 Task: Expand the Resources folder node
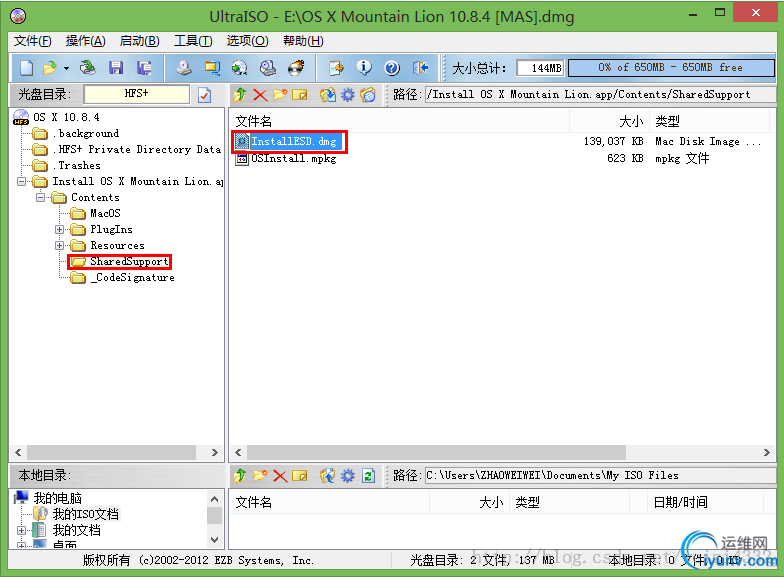60,246
